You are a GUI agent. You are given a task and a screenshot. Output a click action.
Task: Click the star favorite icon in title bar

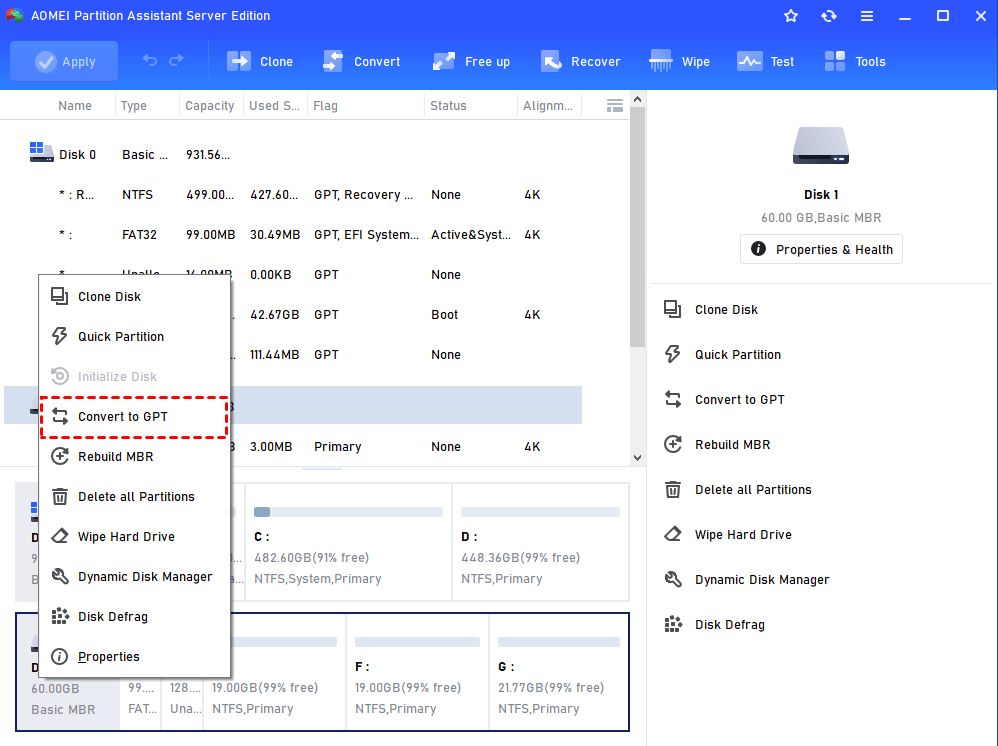[791, 16]
